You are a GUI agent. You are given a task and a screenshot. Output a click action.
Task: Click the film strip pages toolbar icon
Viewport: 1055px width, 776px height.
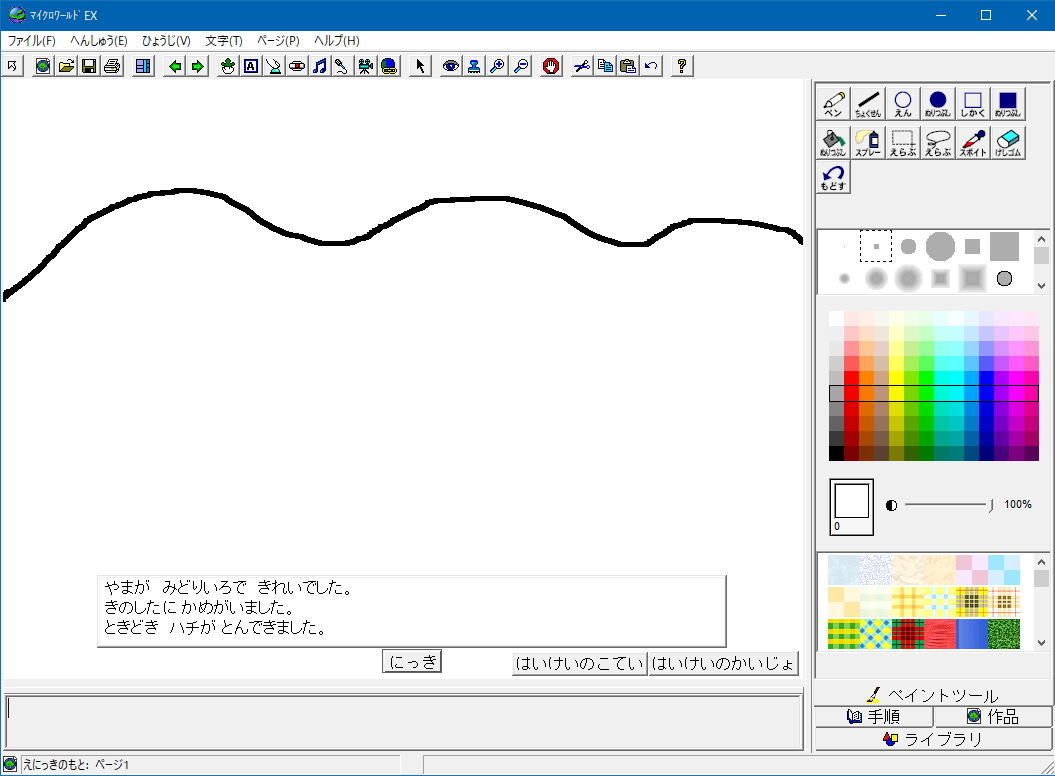143,66
